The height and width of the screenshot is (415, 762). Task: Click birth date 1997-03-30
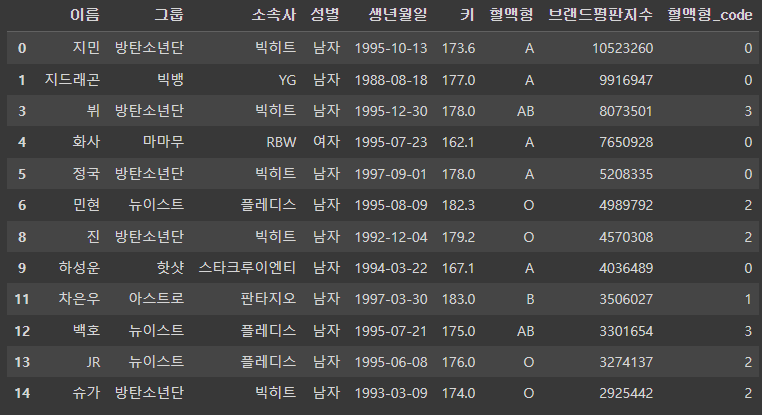point(391,299)
